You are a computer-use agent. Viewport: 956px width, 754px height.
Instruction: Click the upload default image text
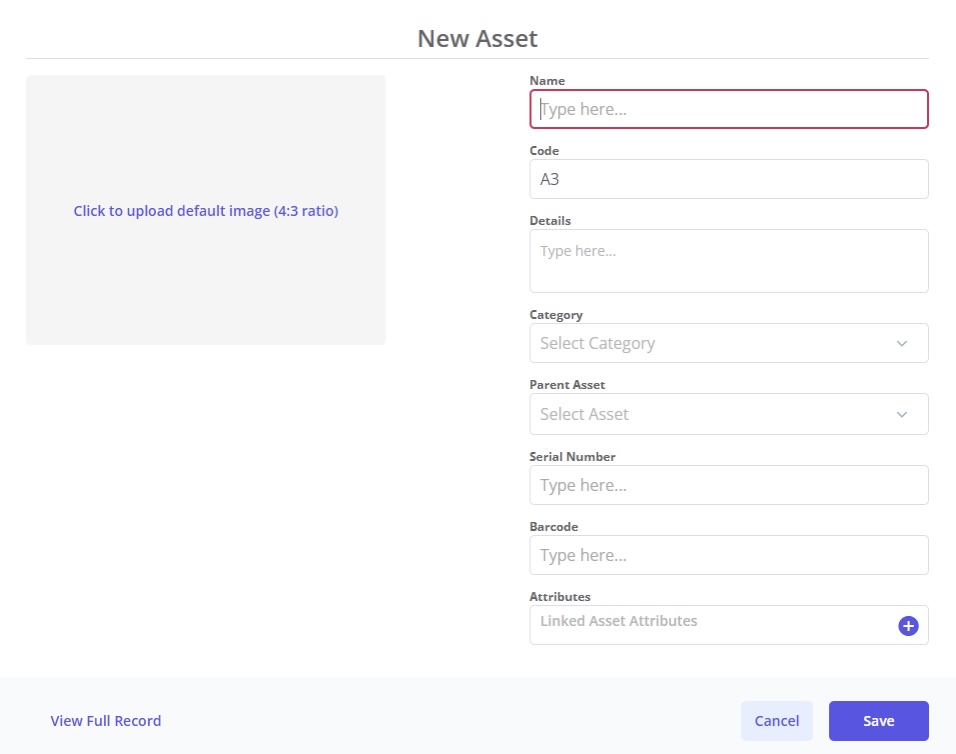(206, 211)
